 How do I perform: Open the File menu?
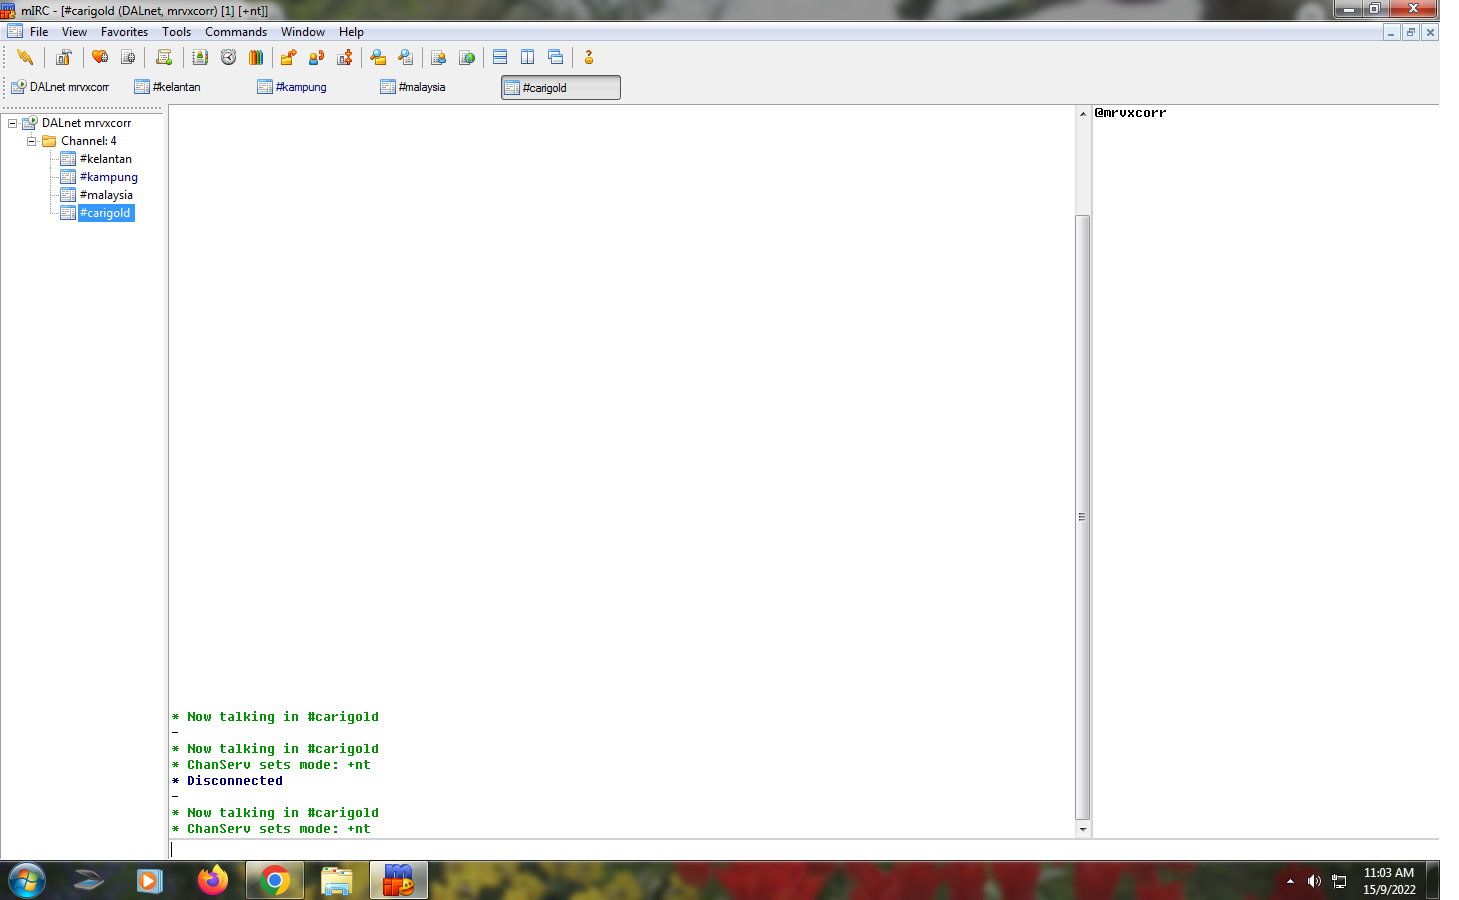(39, 32)
